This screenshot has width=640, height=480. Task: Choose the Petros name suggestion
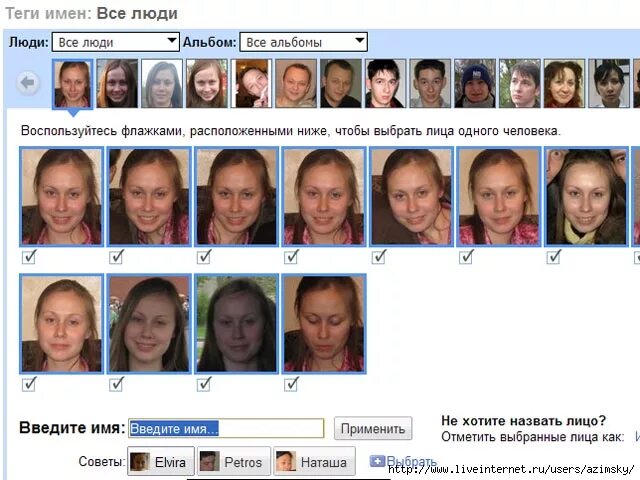coord(234,462)
